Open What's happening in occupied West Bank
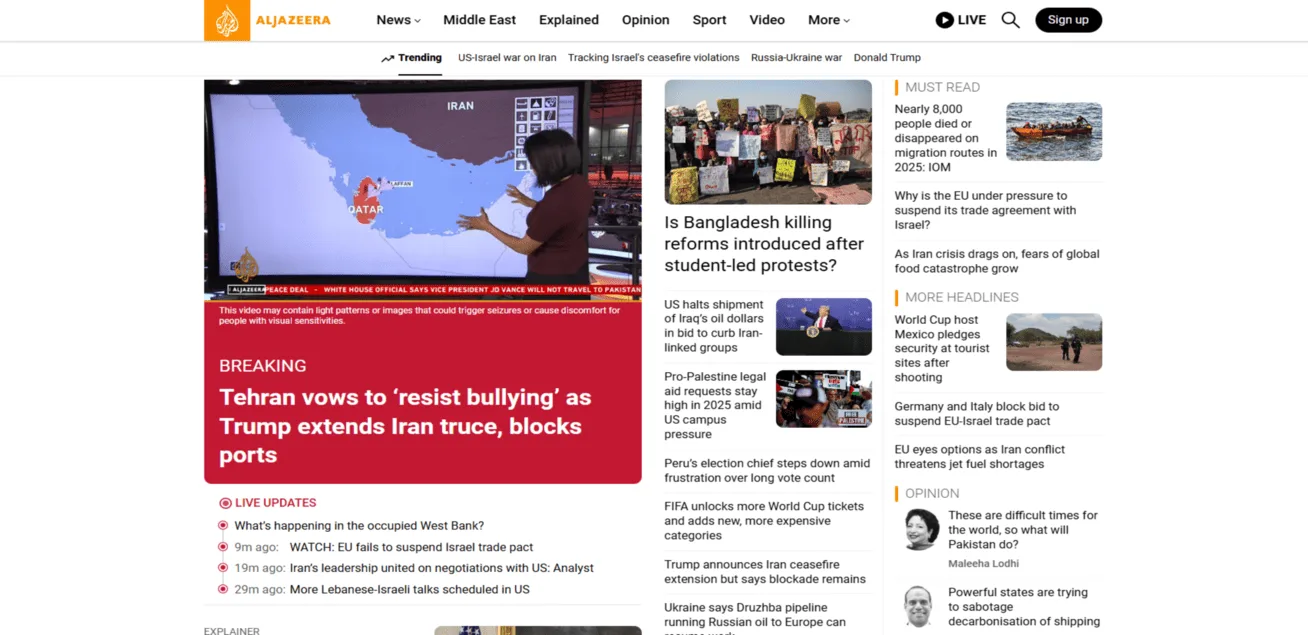This screenshot has height=635, width=1308. pos(359,526)
